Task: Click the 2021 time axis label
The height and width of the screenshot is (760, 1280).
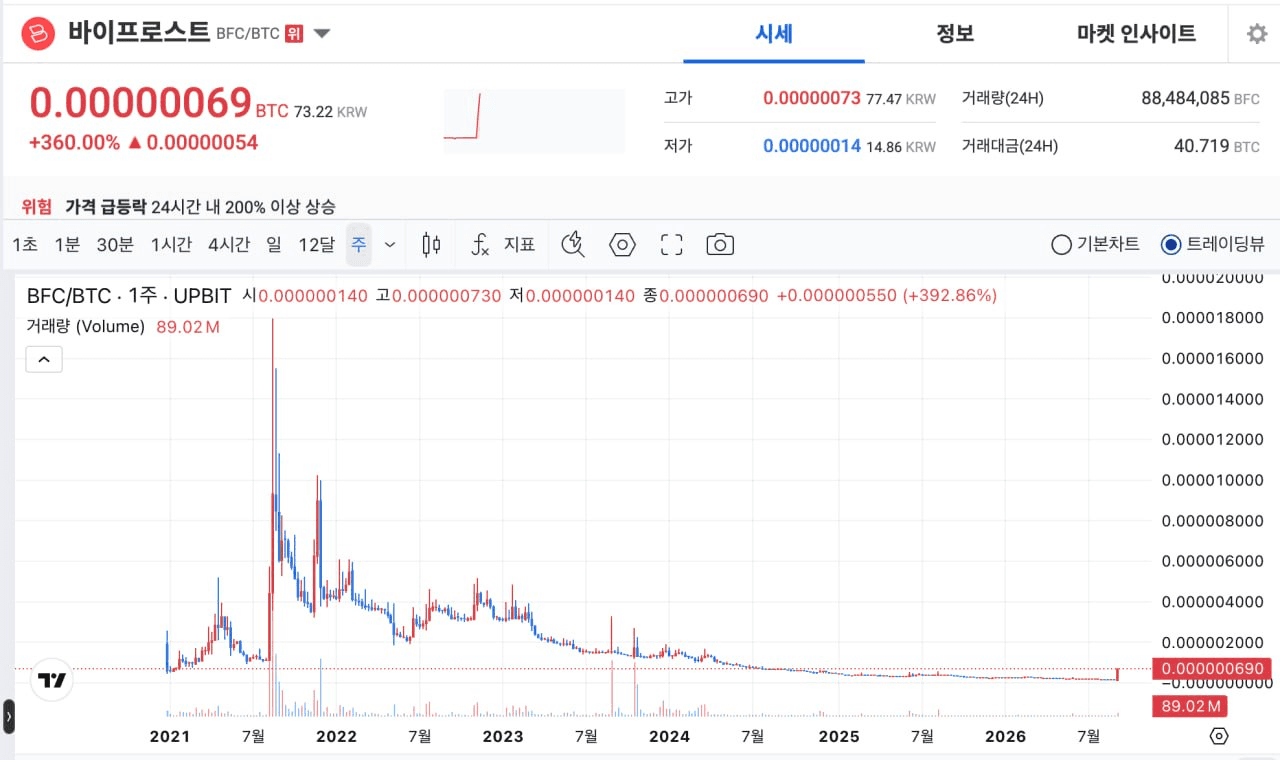Action: click(x=169, y=737)
